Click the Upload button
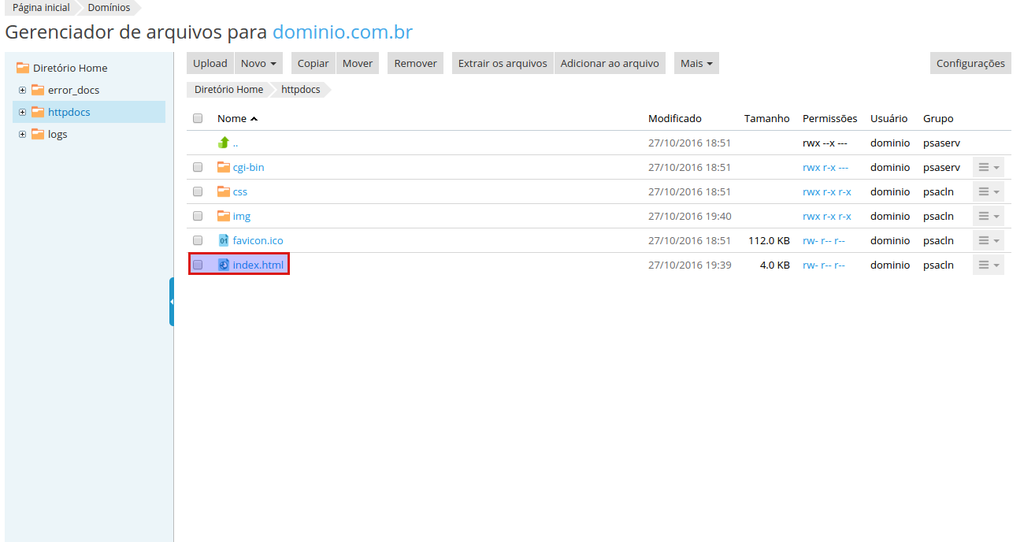 [x=210, y=63]
